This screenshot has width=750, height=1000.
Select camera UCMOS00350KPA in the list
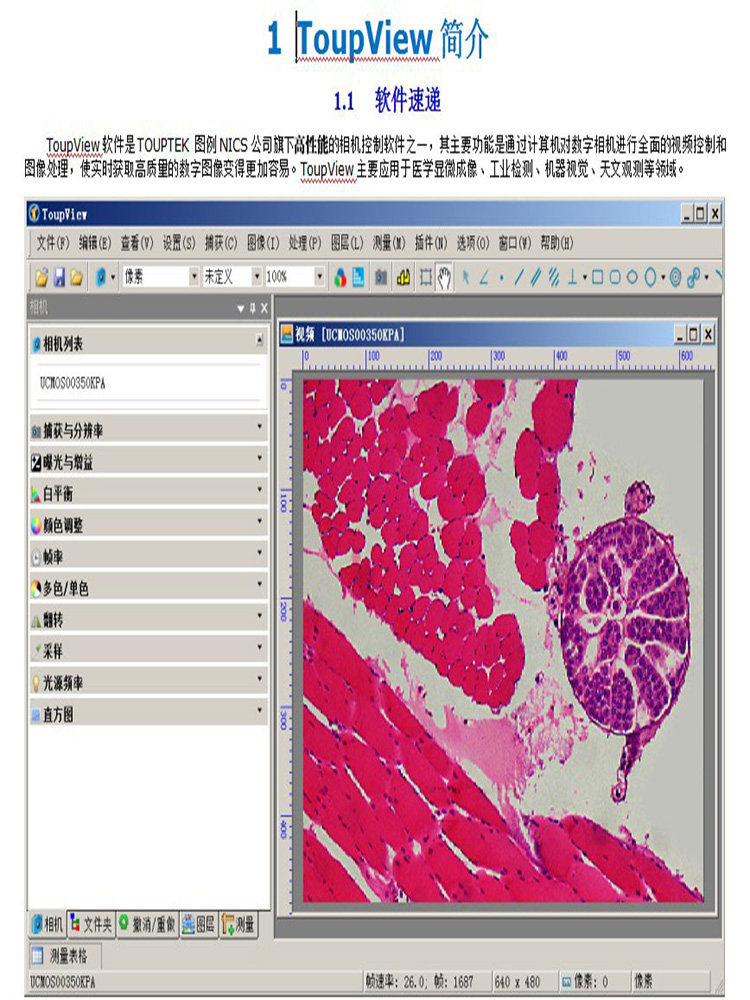click(x=72, y=383)
